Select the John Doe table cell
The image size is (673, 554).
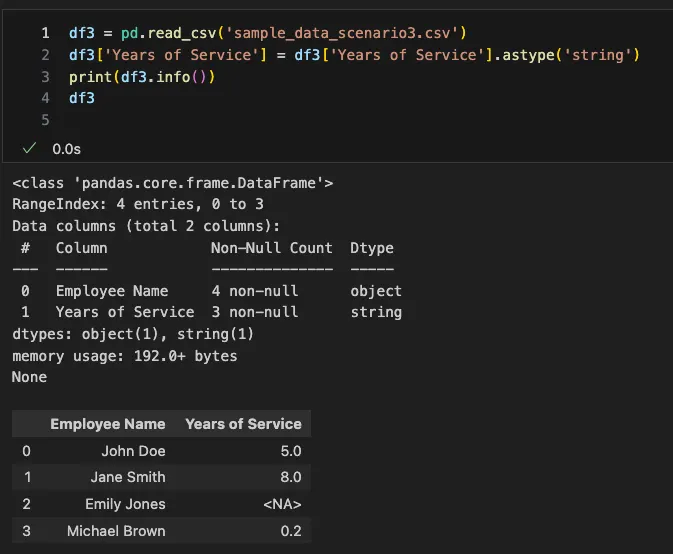[133, 451]
